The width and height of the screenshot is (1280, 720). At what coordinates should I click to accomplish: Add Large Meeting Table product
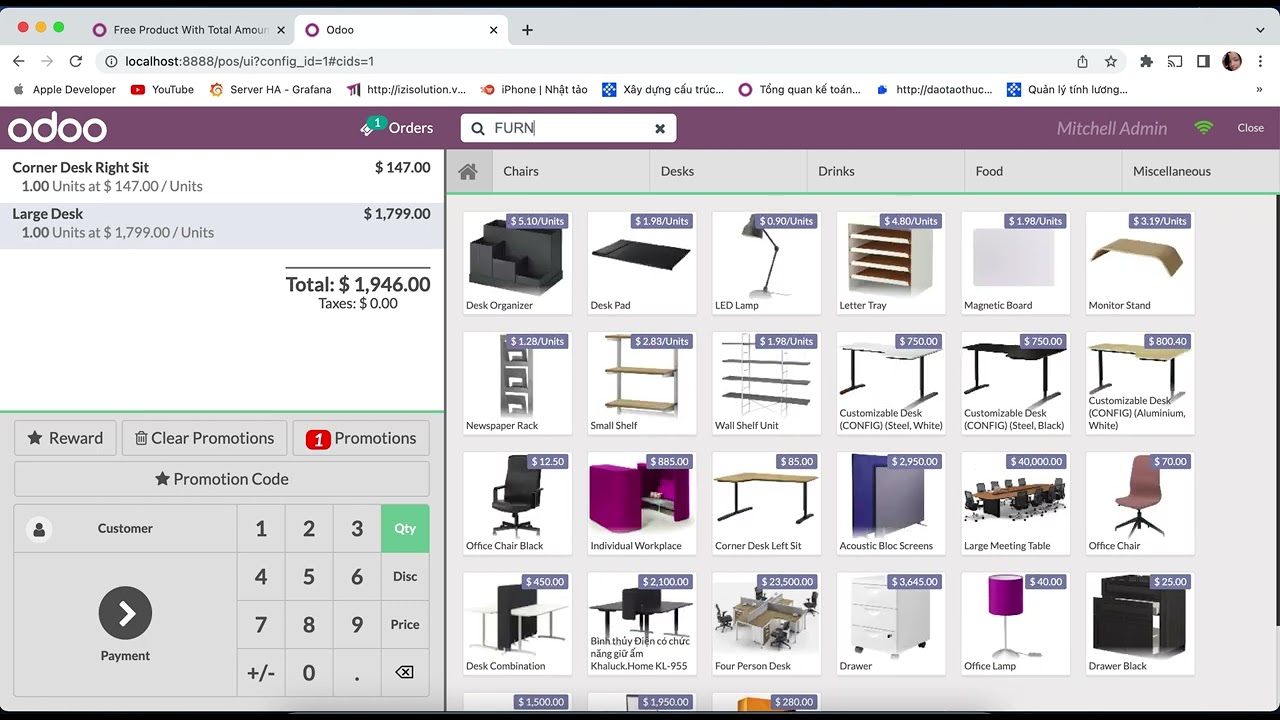[1015, 503]
